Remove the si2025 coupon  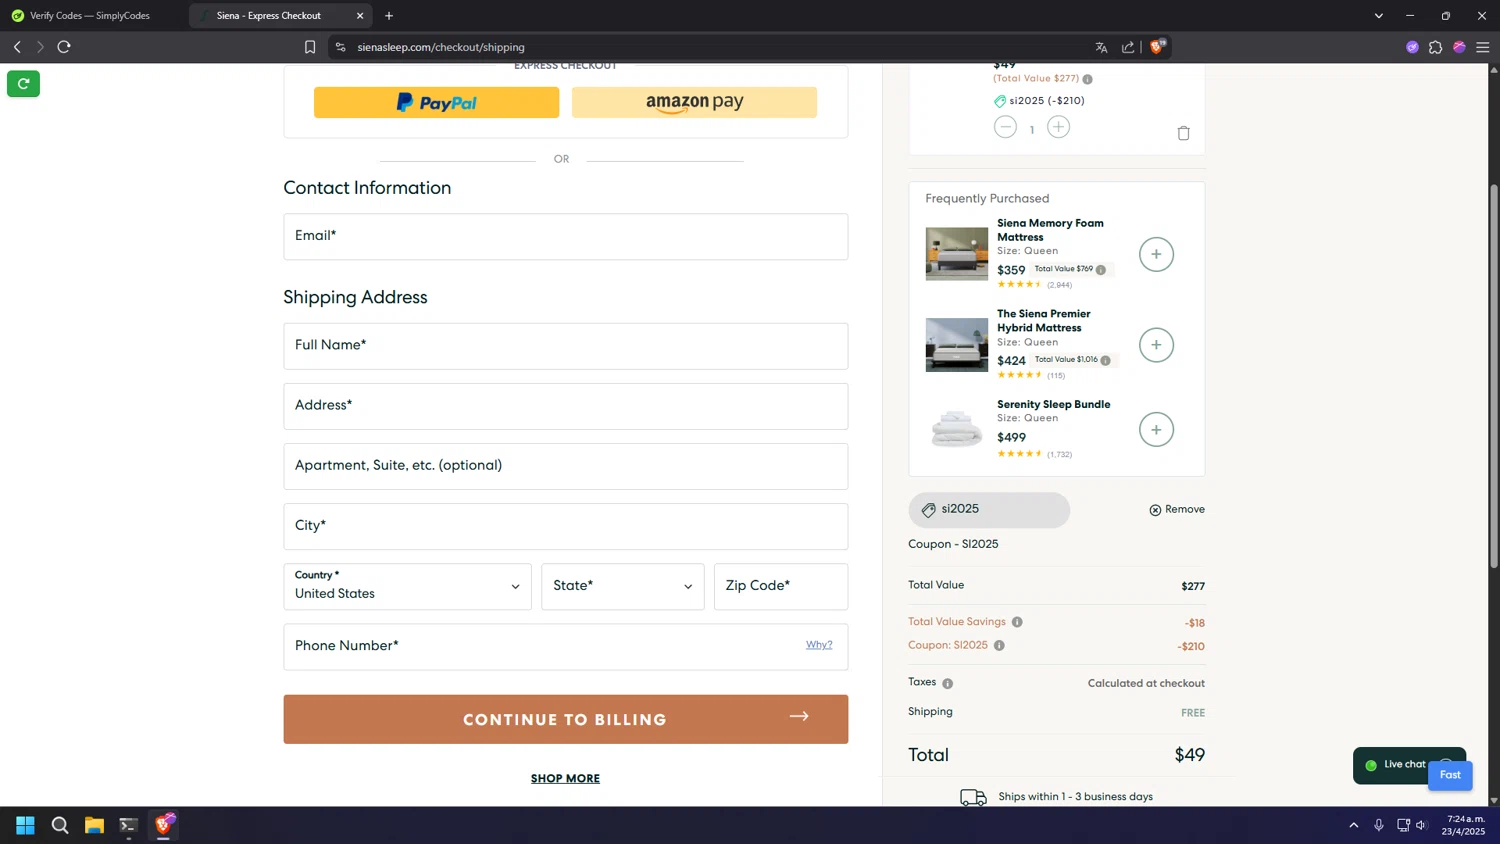click(x=1177, y=510)
